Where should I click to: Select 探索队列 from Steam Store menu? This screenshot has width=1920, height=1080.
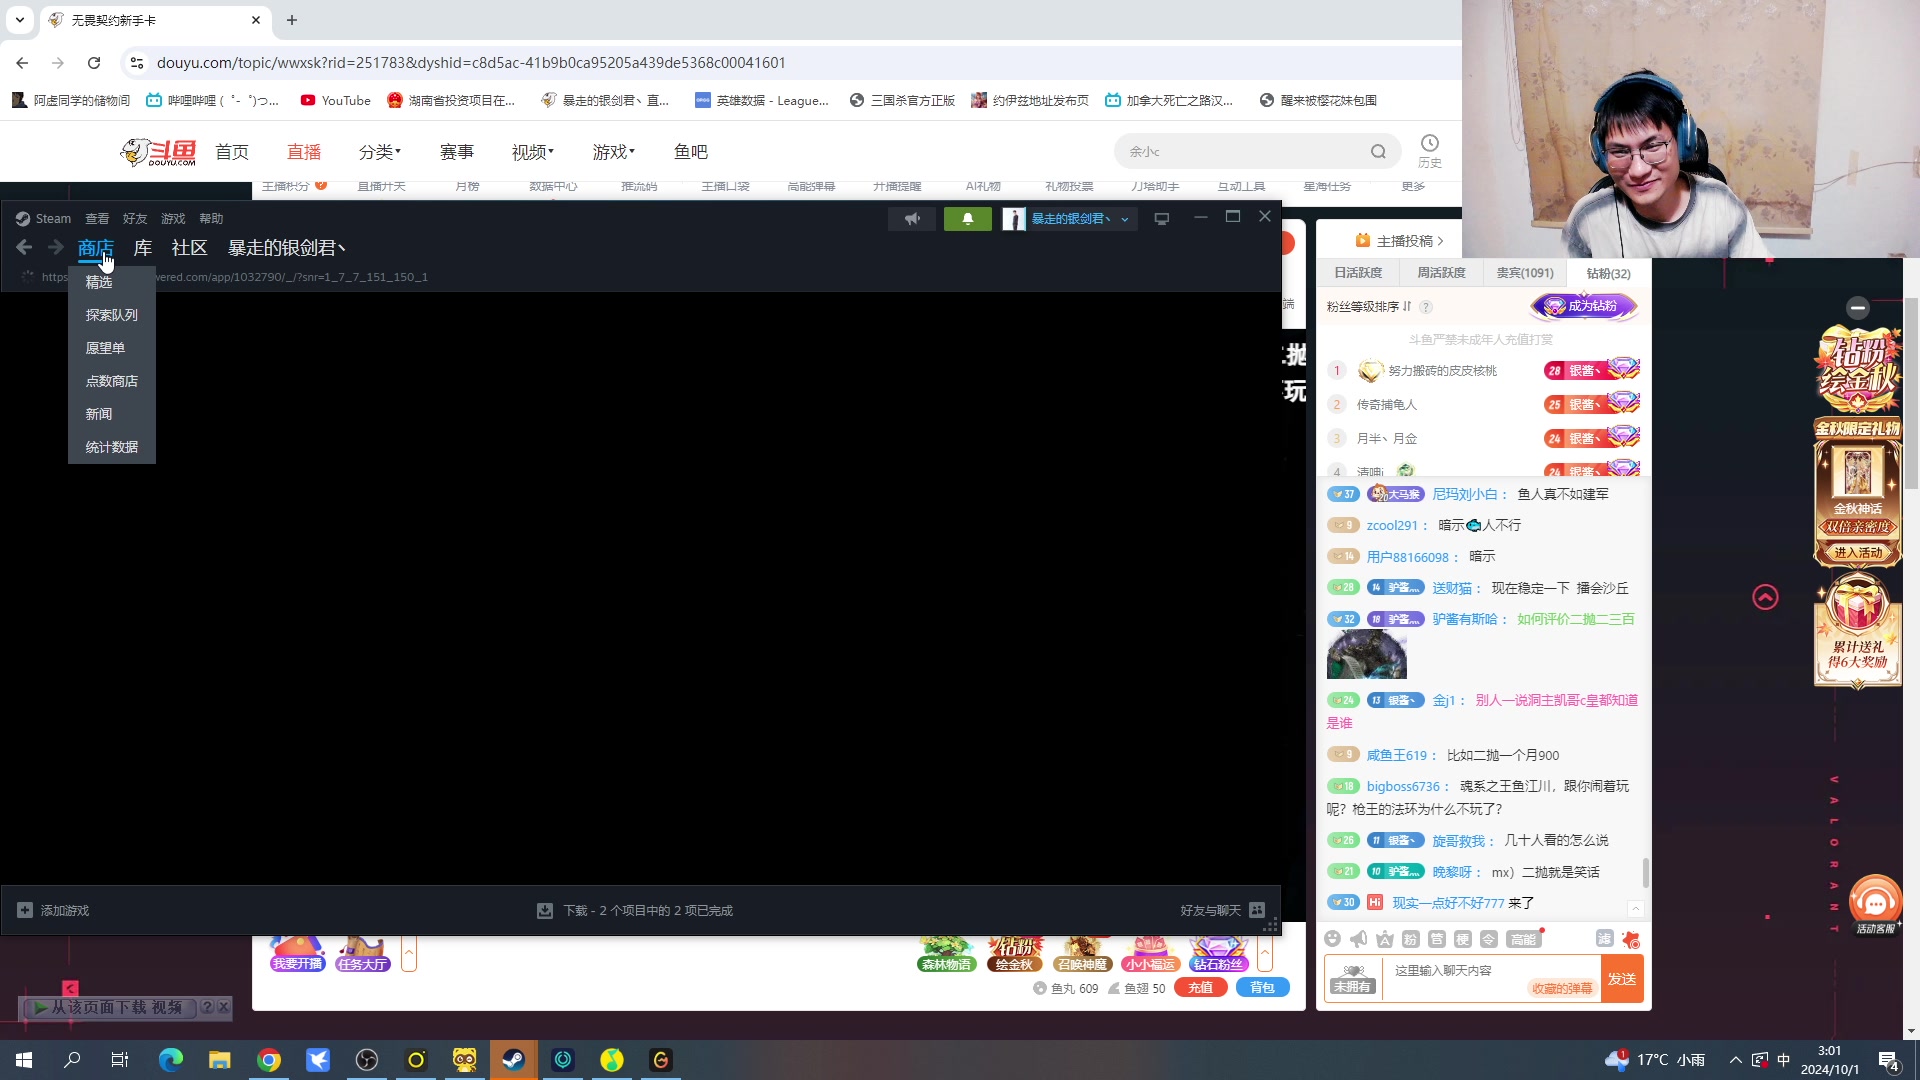click(111, 314)
